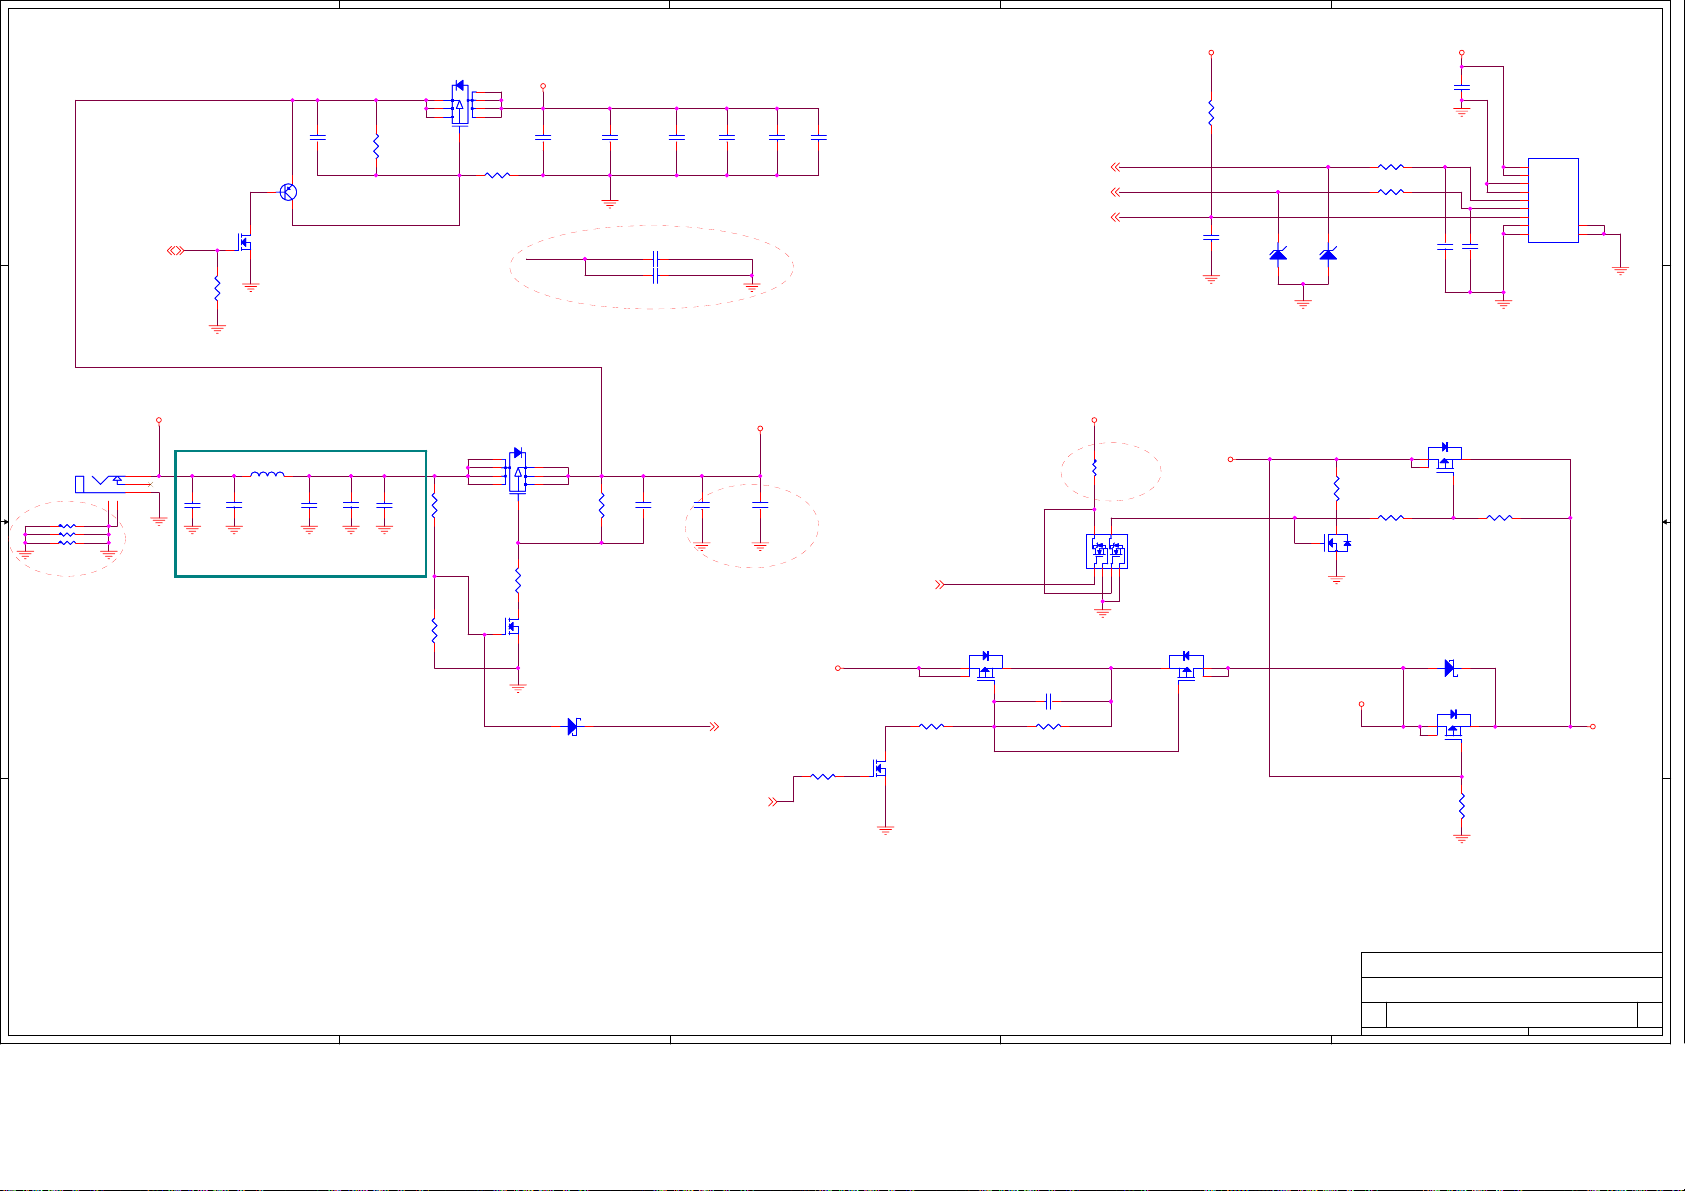Click the bottom off-page arrow of the three signal lines
Image resolution: width=1685 pixels, height=1191 pixels.
[1116, 217]
